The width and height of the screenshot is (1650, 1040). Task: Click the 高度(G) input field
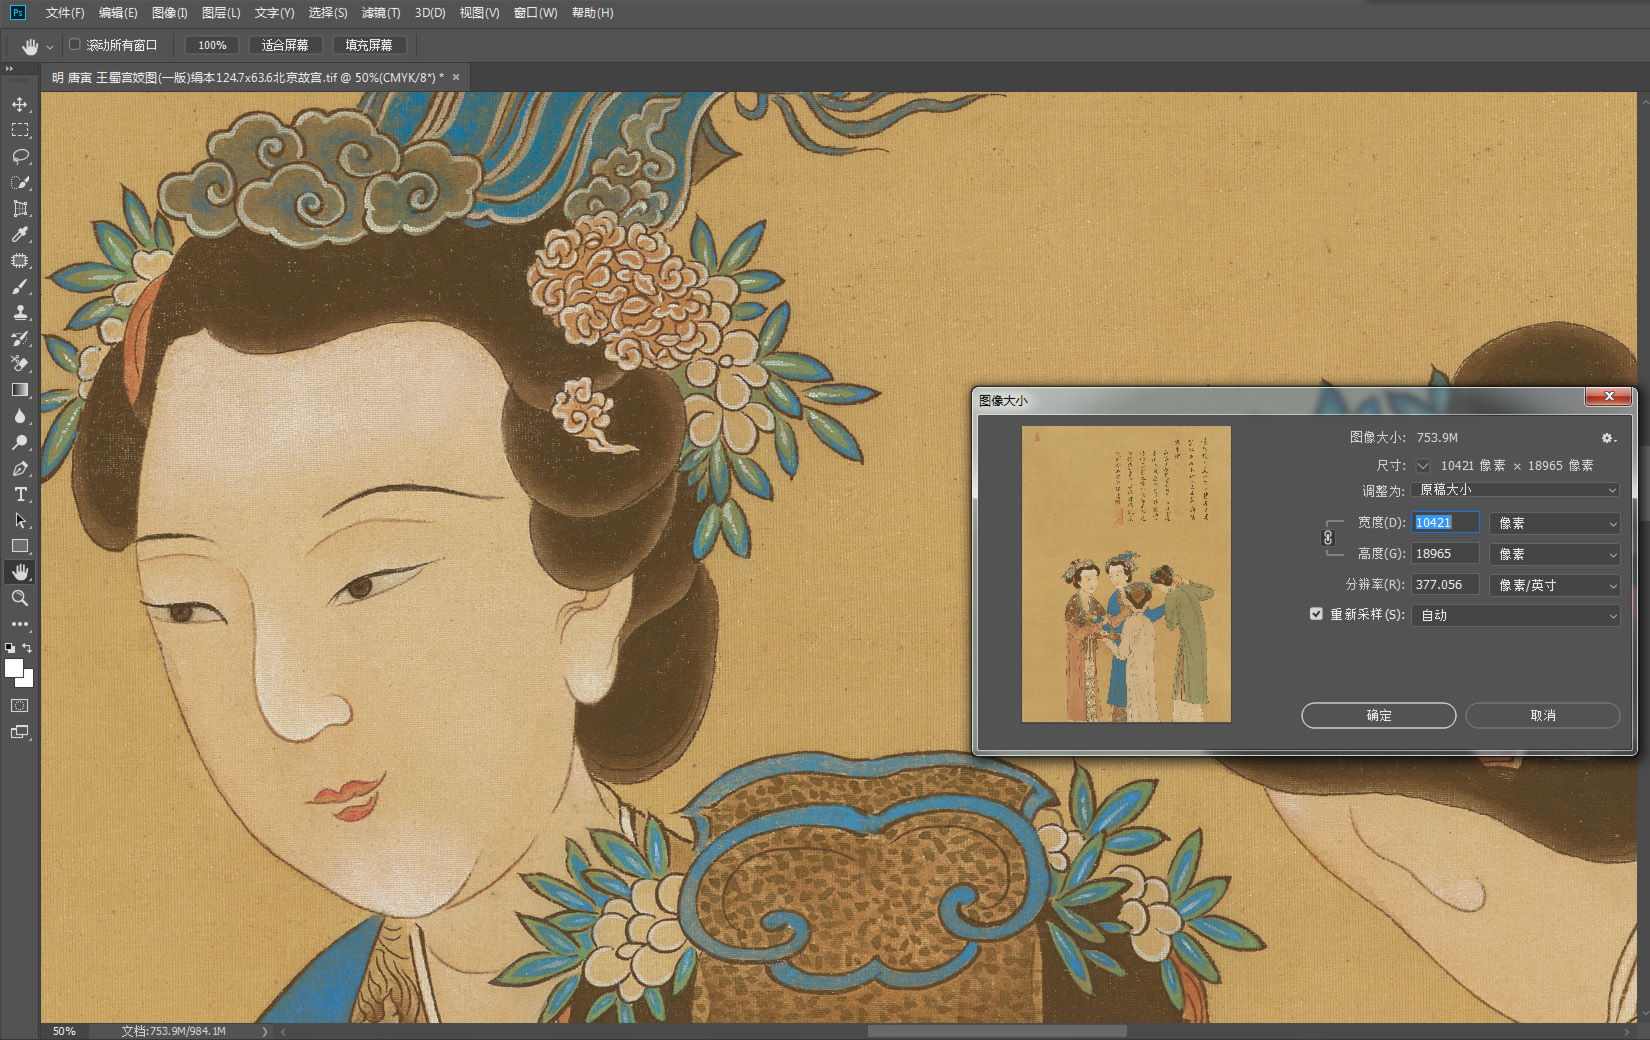point(1446,554)
